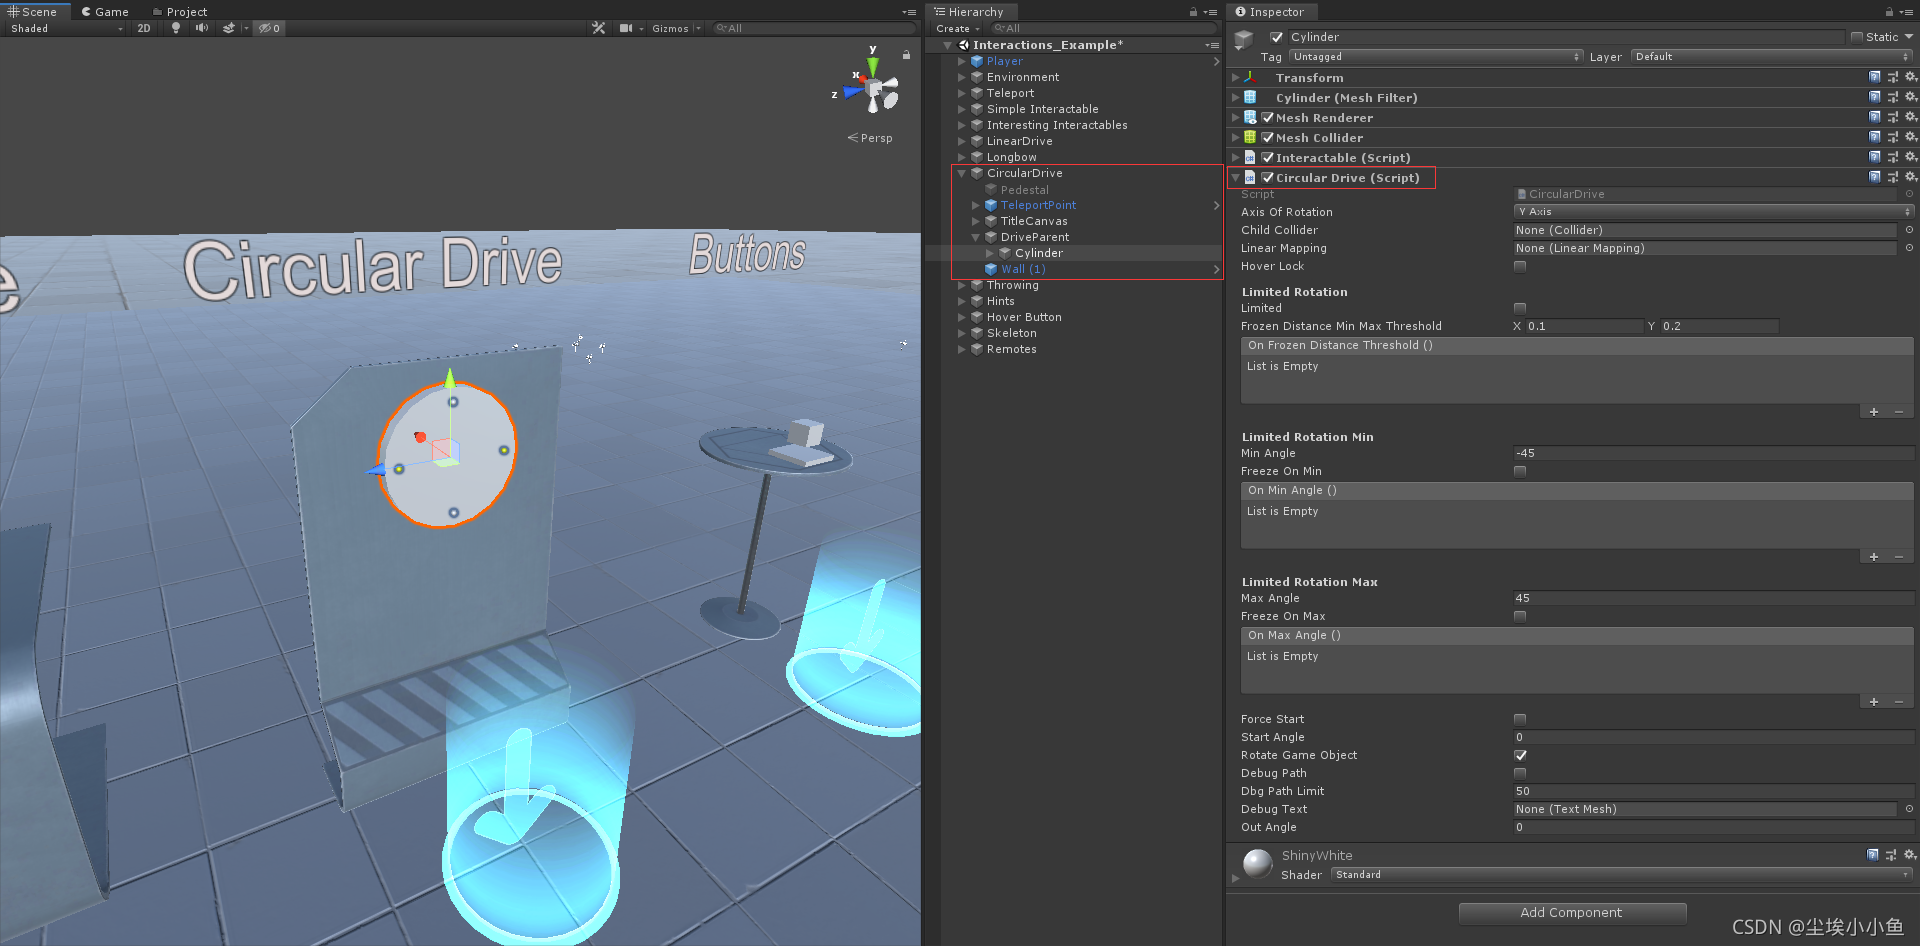
Task: Open component tools wrench icon in Scene view
Action: (599, 28)
